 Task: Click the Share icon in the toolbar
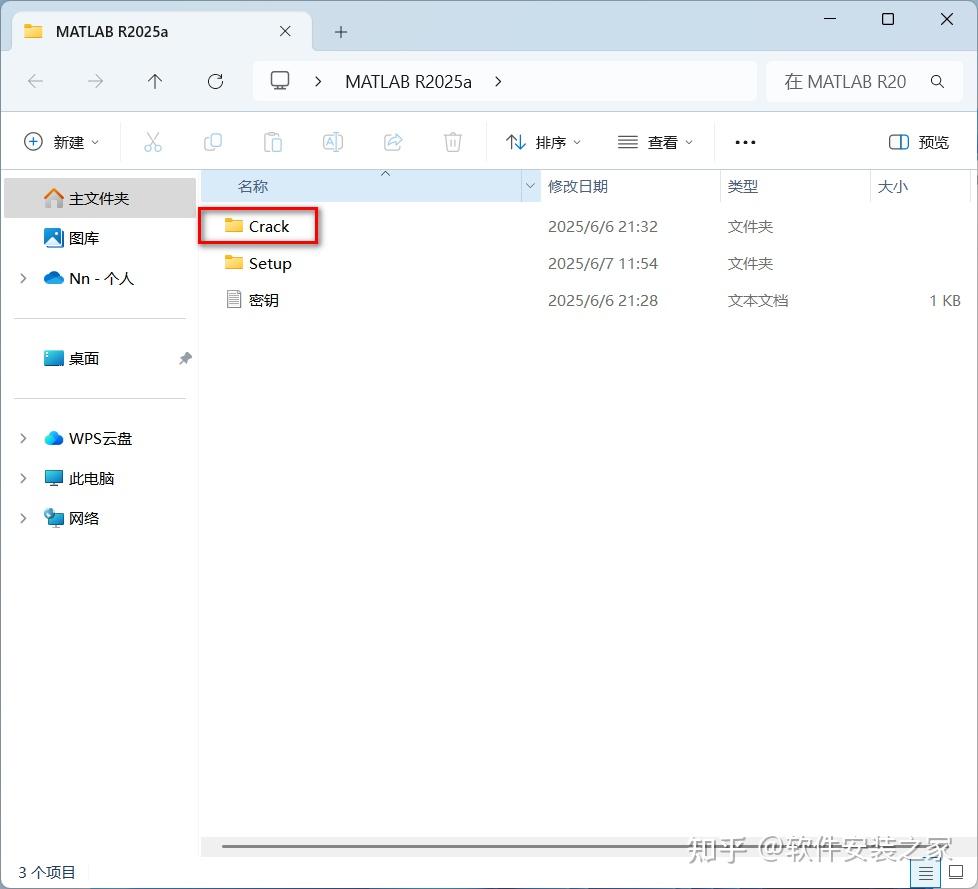[392, 142]
